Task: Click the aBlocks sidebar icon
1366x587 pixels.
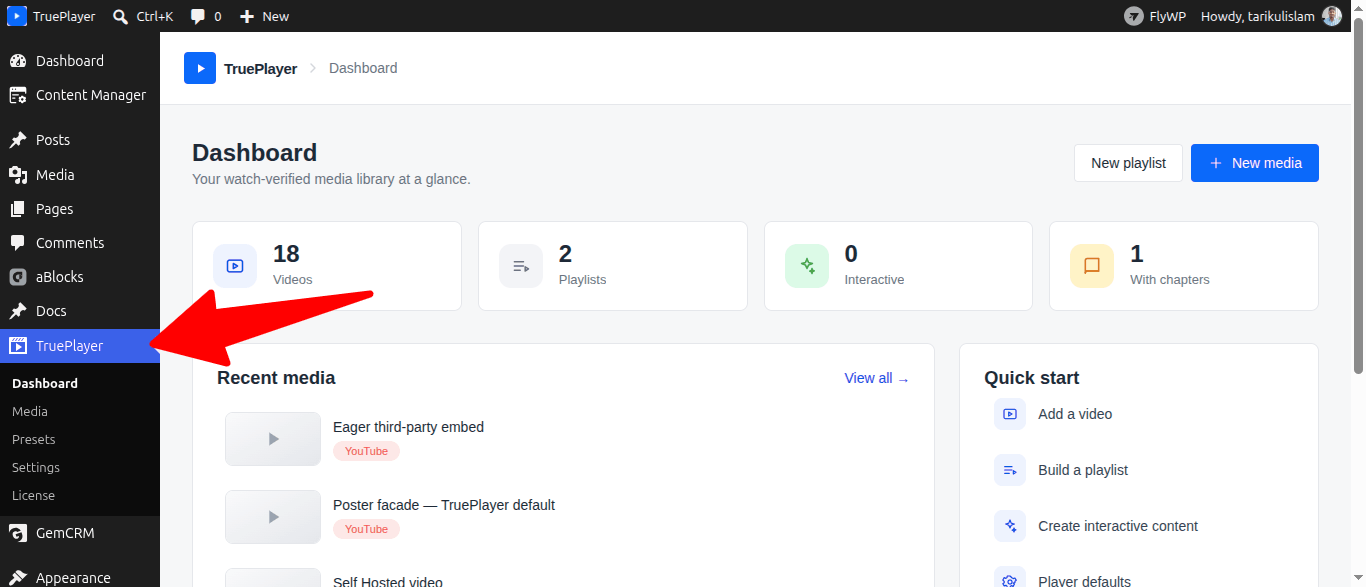Action: tap(17, 277)
